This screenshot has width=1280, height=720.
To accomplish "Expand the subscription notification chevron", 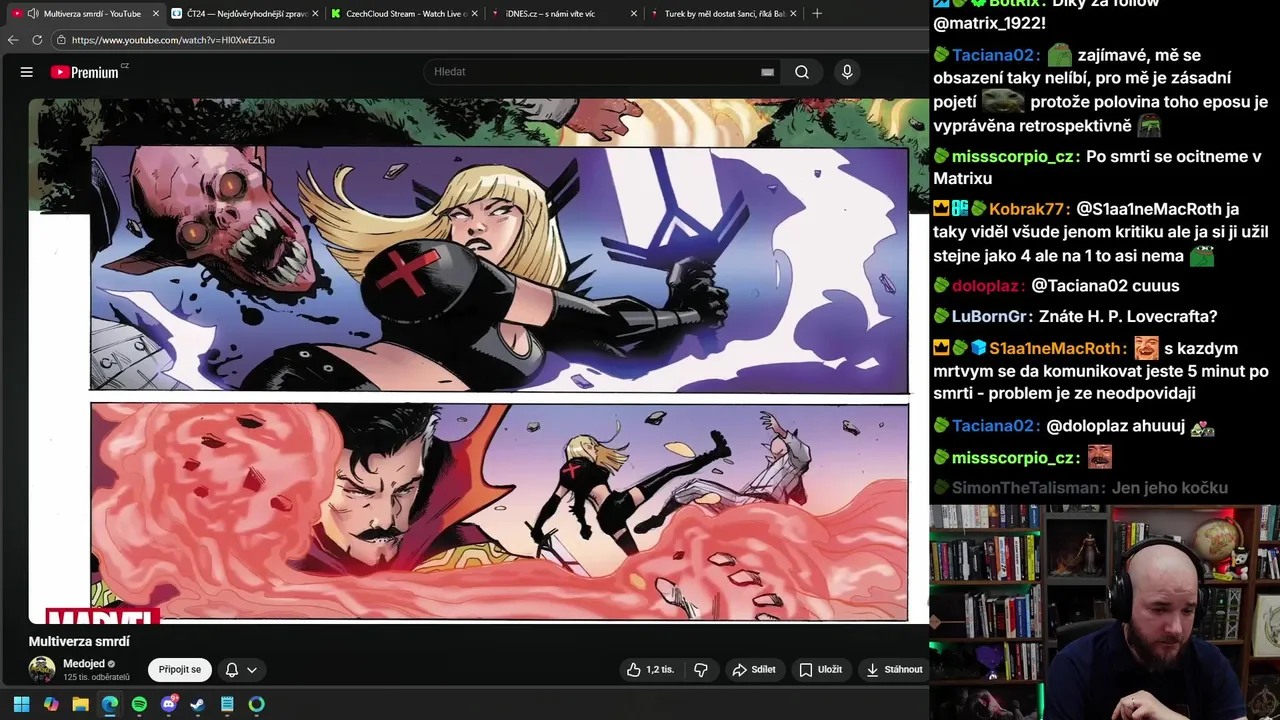I will (x=252, y=670).
